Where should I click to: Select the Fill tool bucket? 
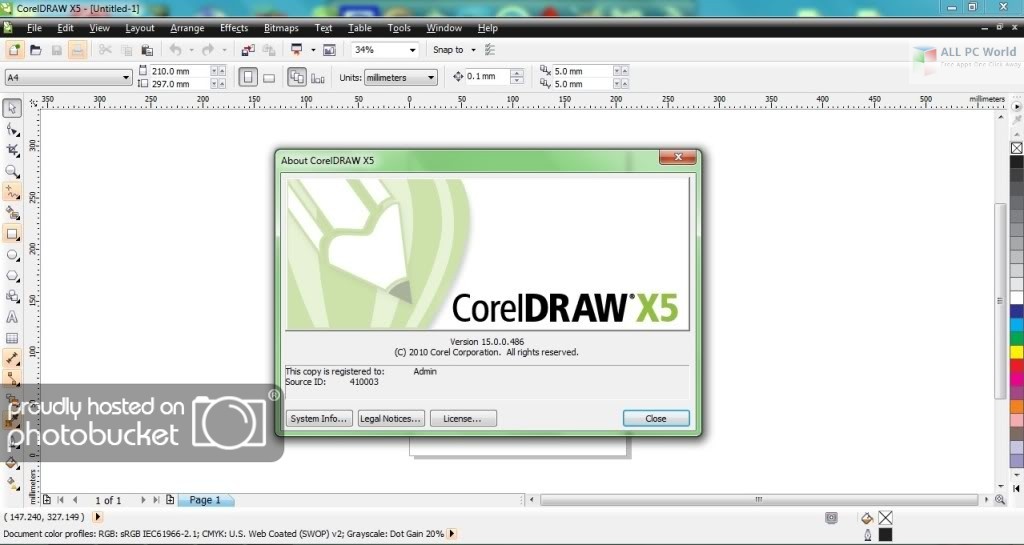click(12, 463)
